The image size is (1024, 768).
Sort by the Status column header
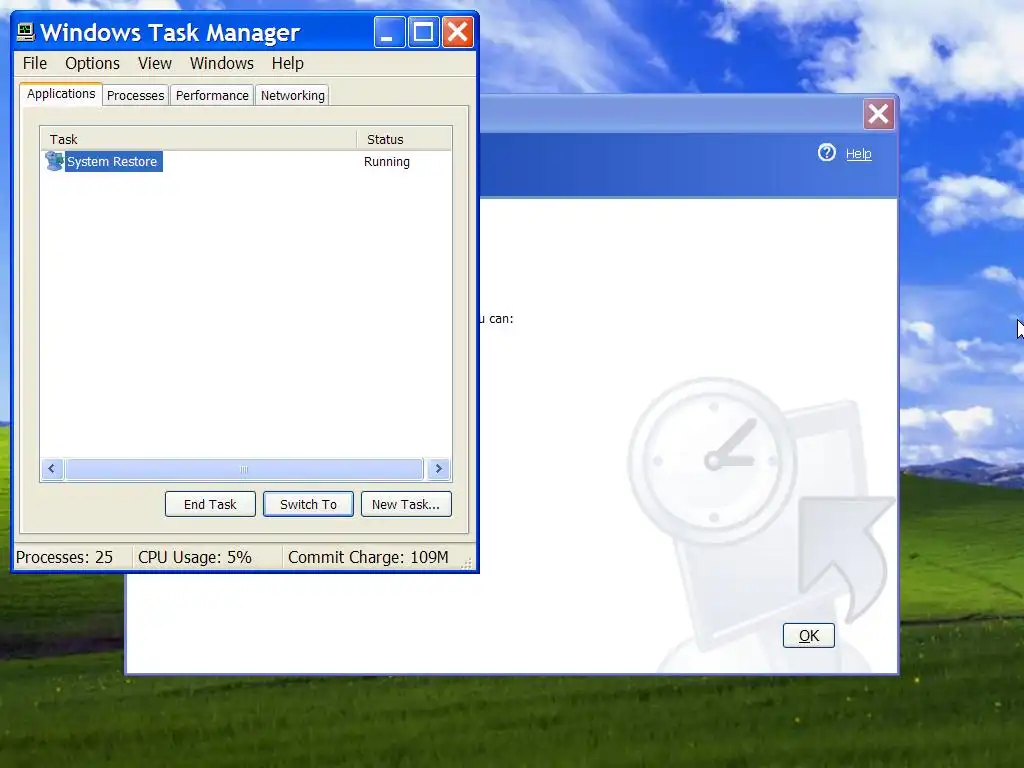point(404,139)
